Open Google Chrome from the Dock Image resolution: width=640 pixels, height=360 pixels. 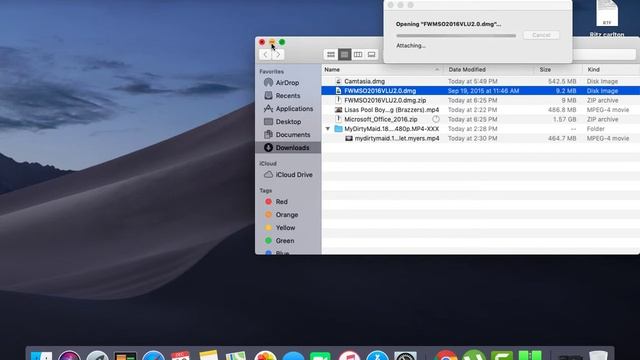pos(446,356)
